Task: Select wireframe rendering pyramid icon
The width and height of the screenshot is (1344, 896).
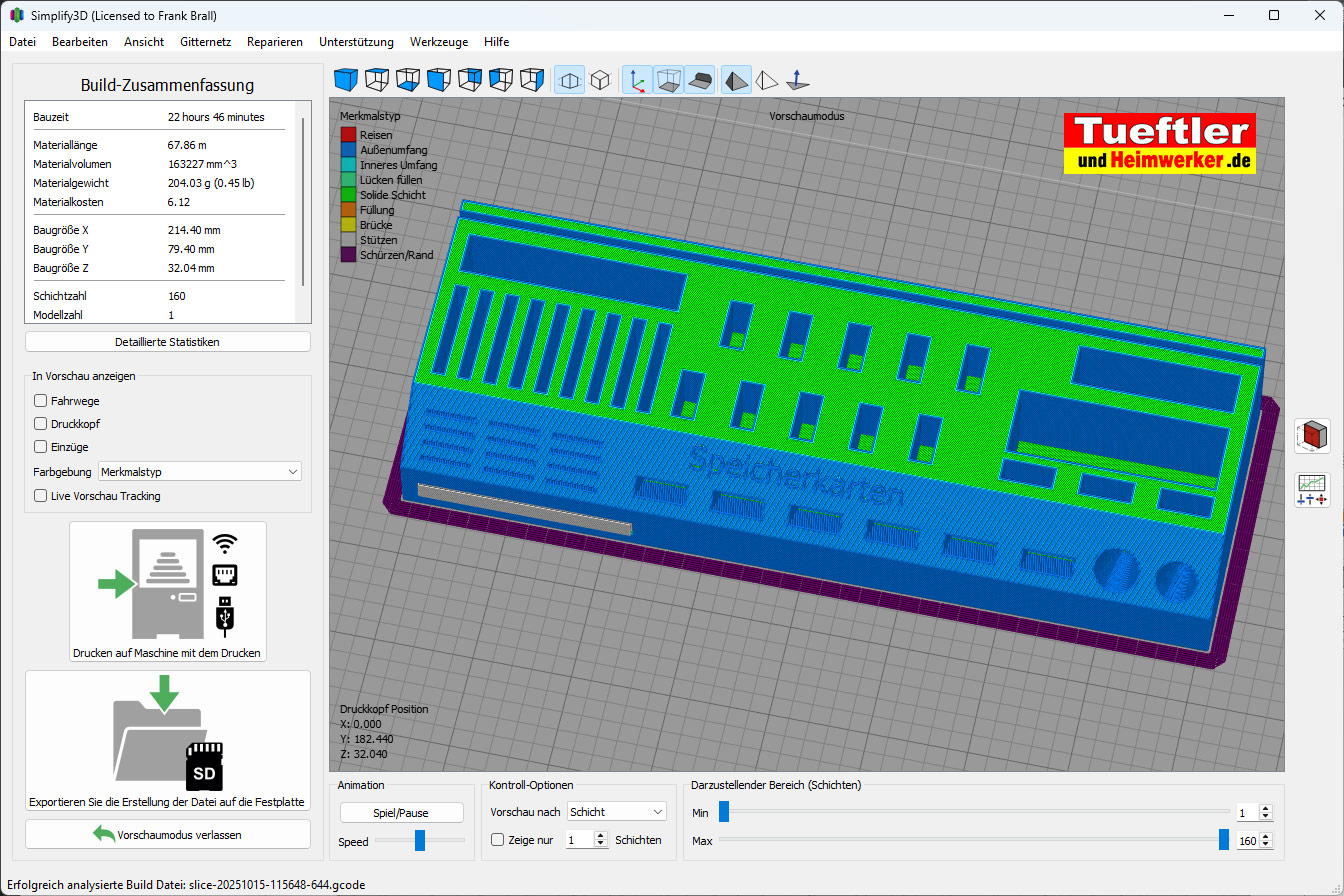Action: click(x=767, y=80)
